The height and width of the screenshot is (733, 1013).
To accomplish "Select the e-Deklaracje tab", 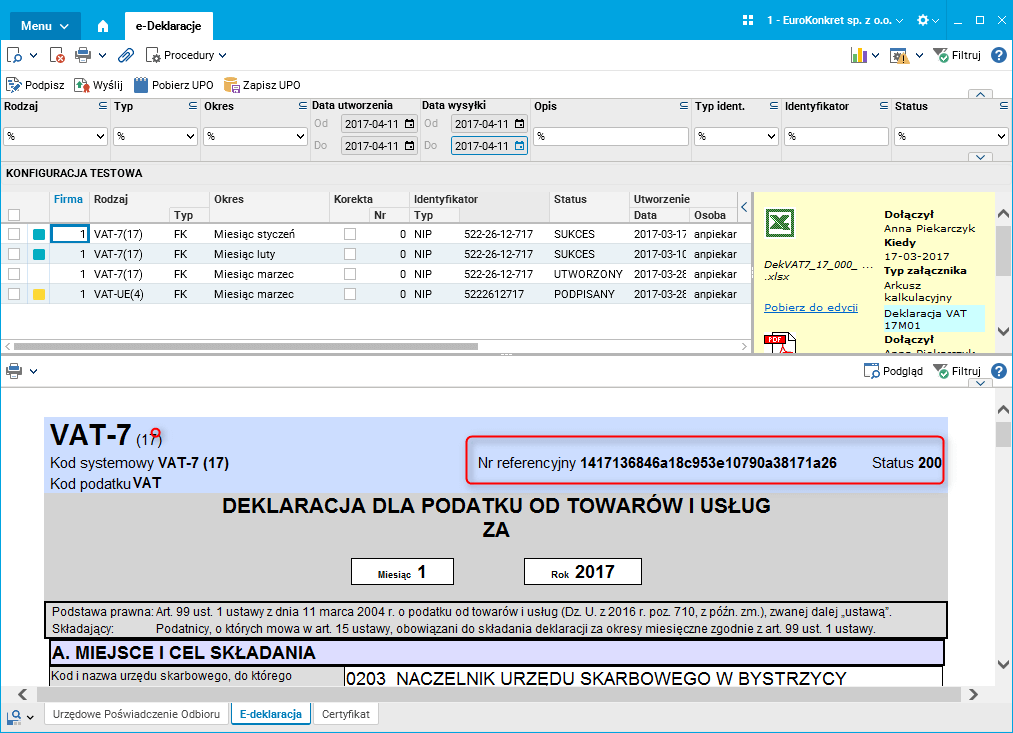I will 168,26.
